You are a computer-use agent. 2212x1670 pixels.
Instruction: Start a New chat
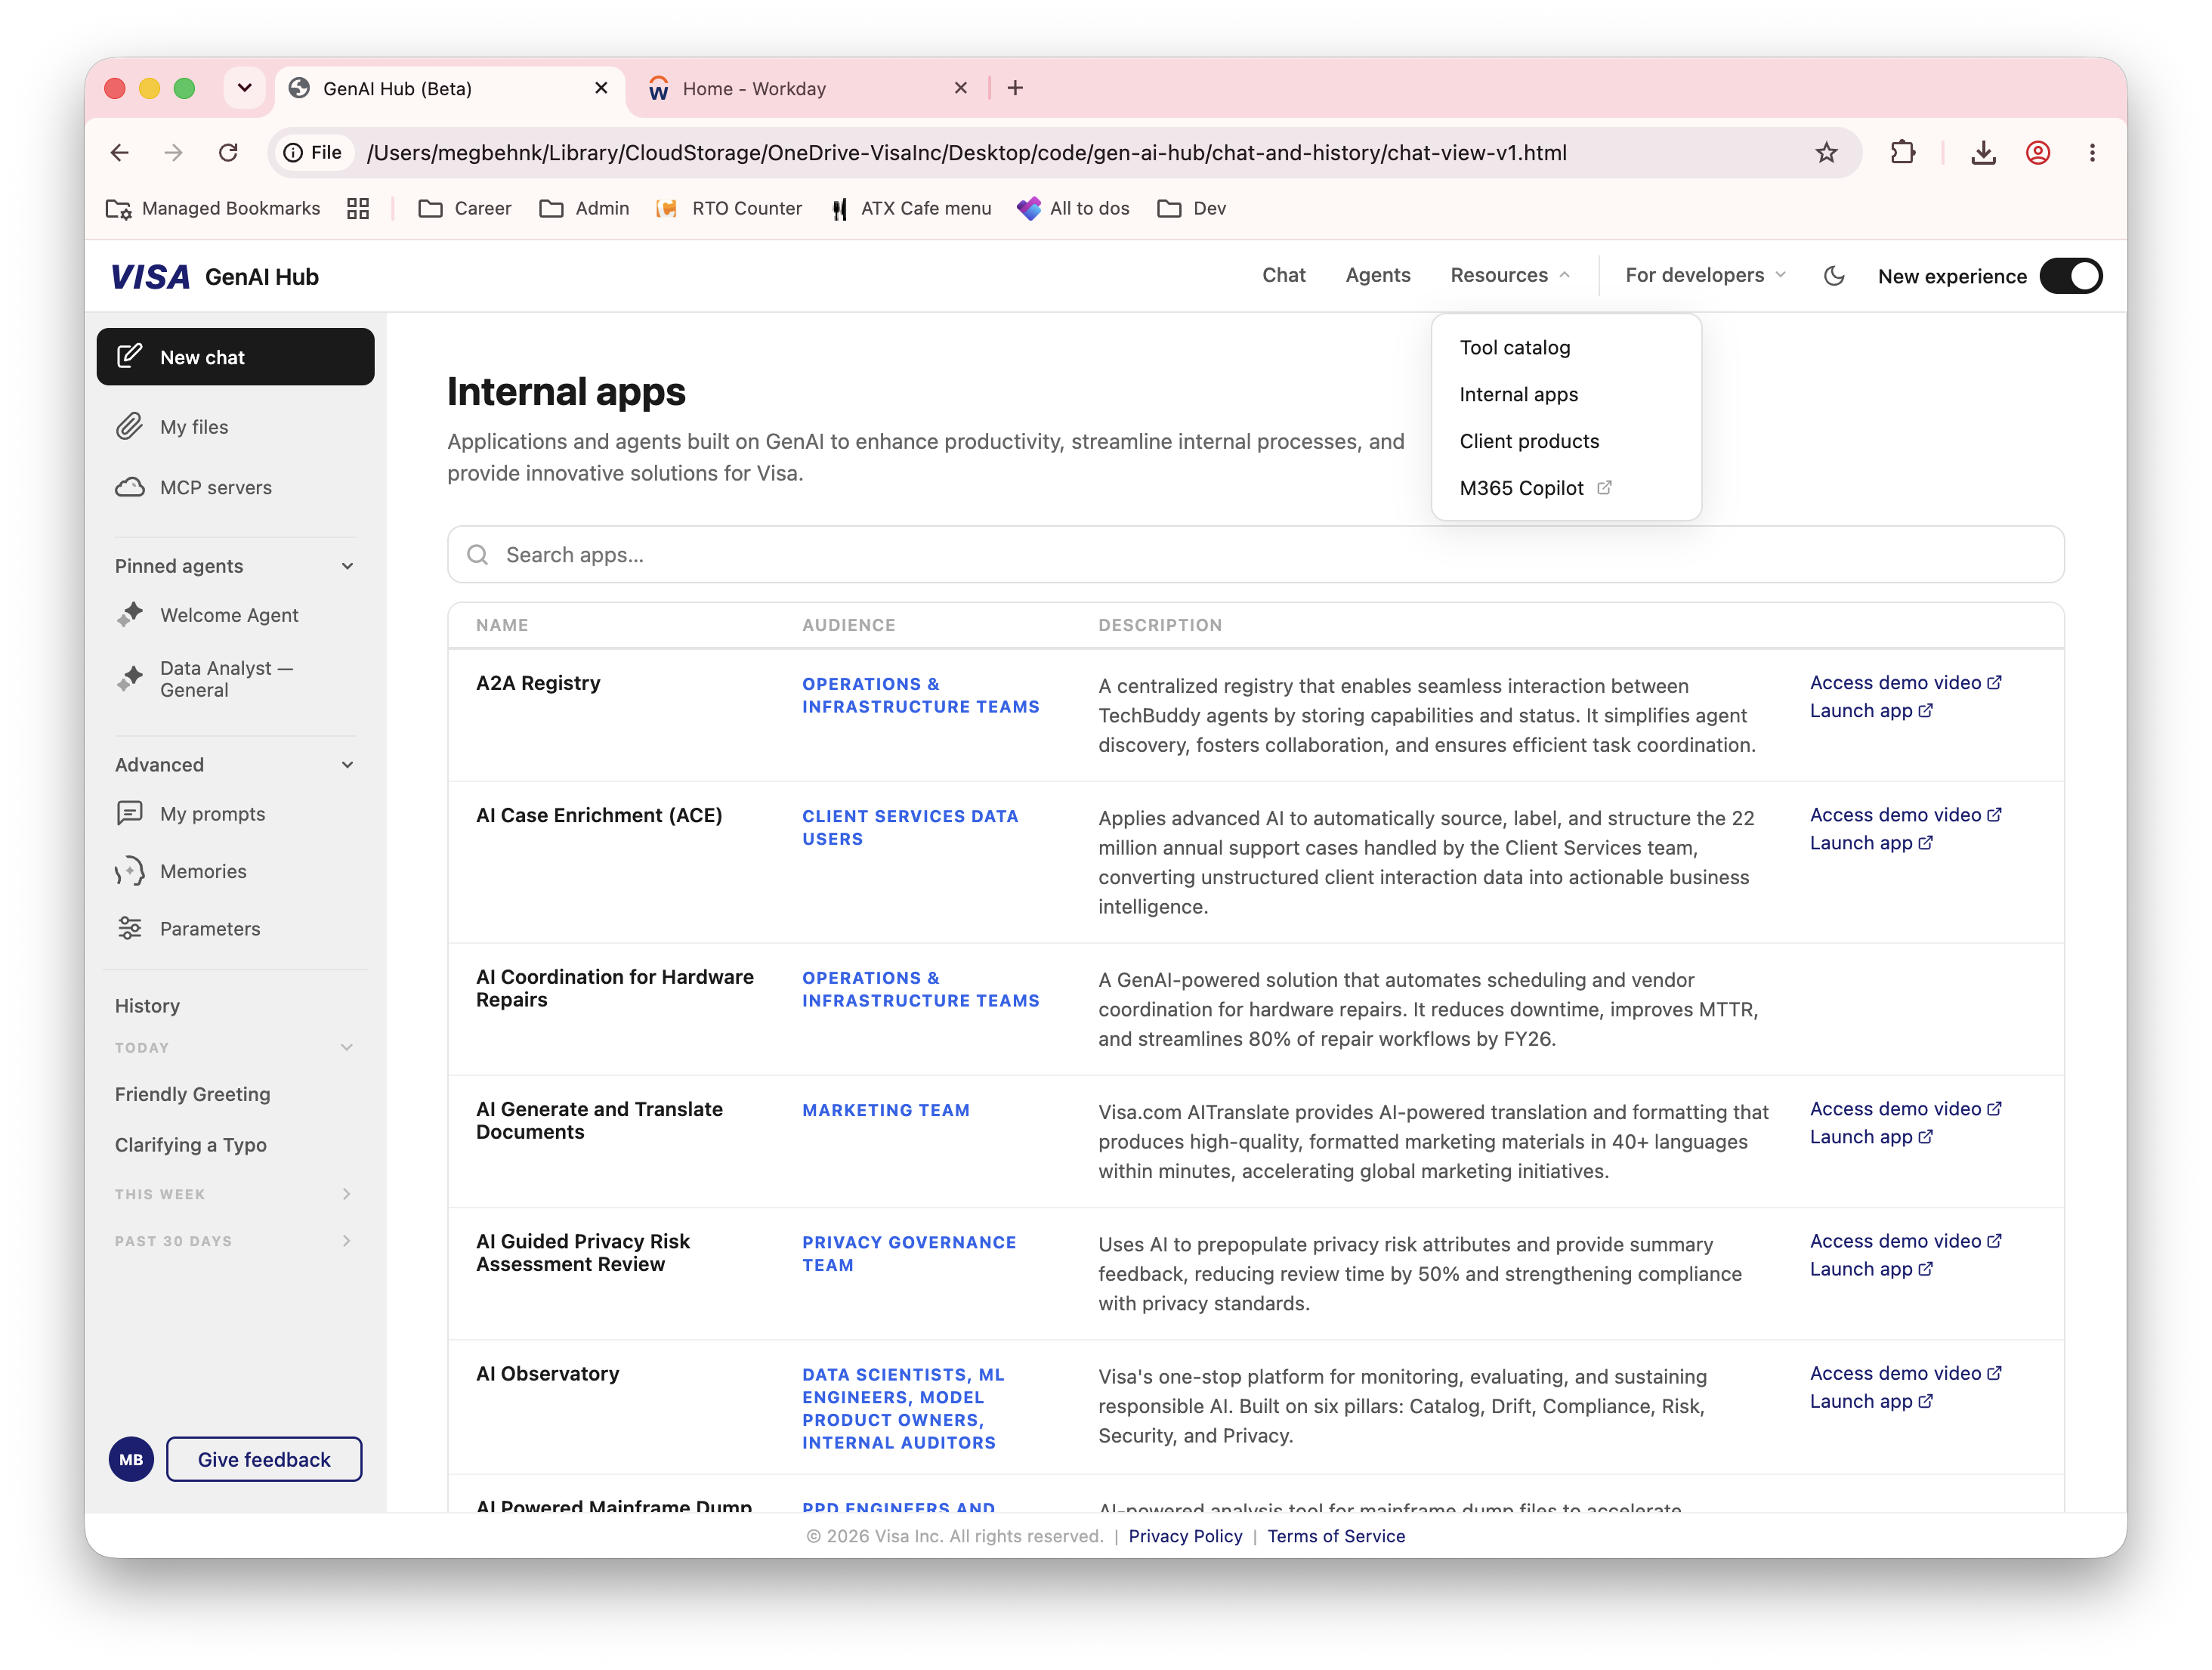(235, 357)
